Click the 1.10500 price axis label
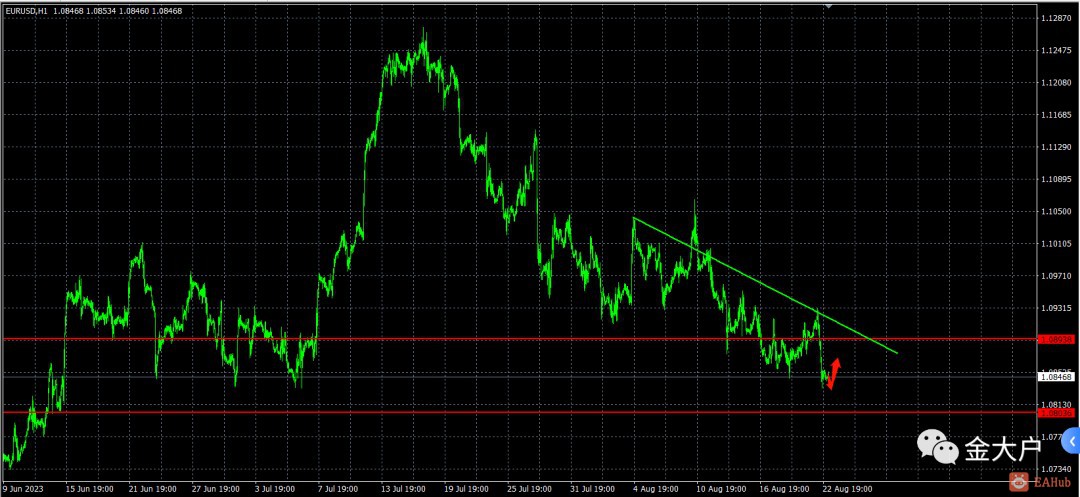The height and width of the screenshot is (497, 1080). [x=1057, y=211]
